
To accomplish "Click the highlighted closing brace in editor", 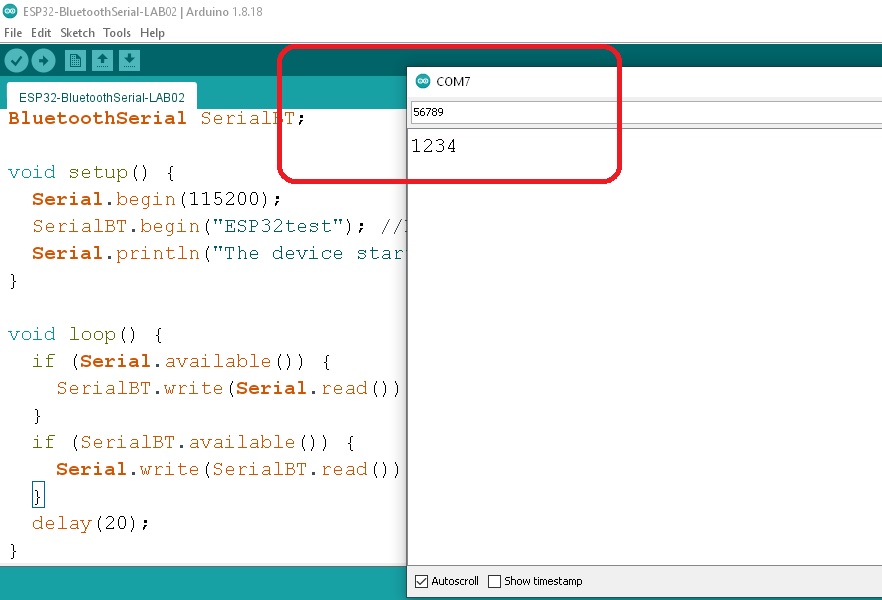I will [38, 495].
